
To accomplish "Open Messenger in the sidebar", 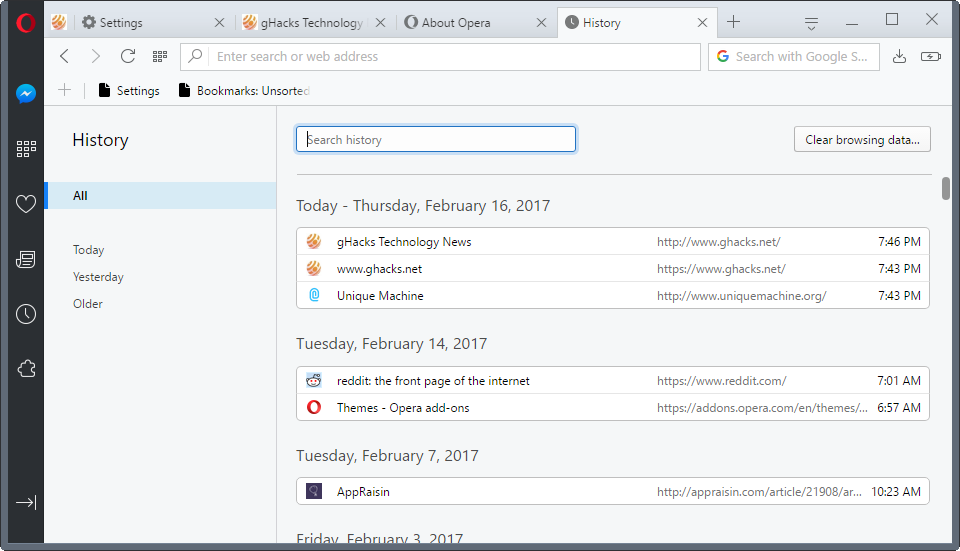I will pyautogui.click(x=26, y=94).
